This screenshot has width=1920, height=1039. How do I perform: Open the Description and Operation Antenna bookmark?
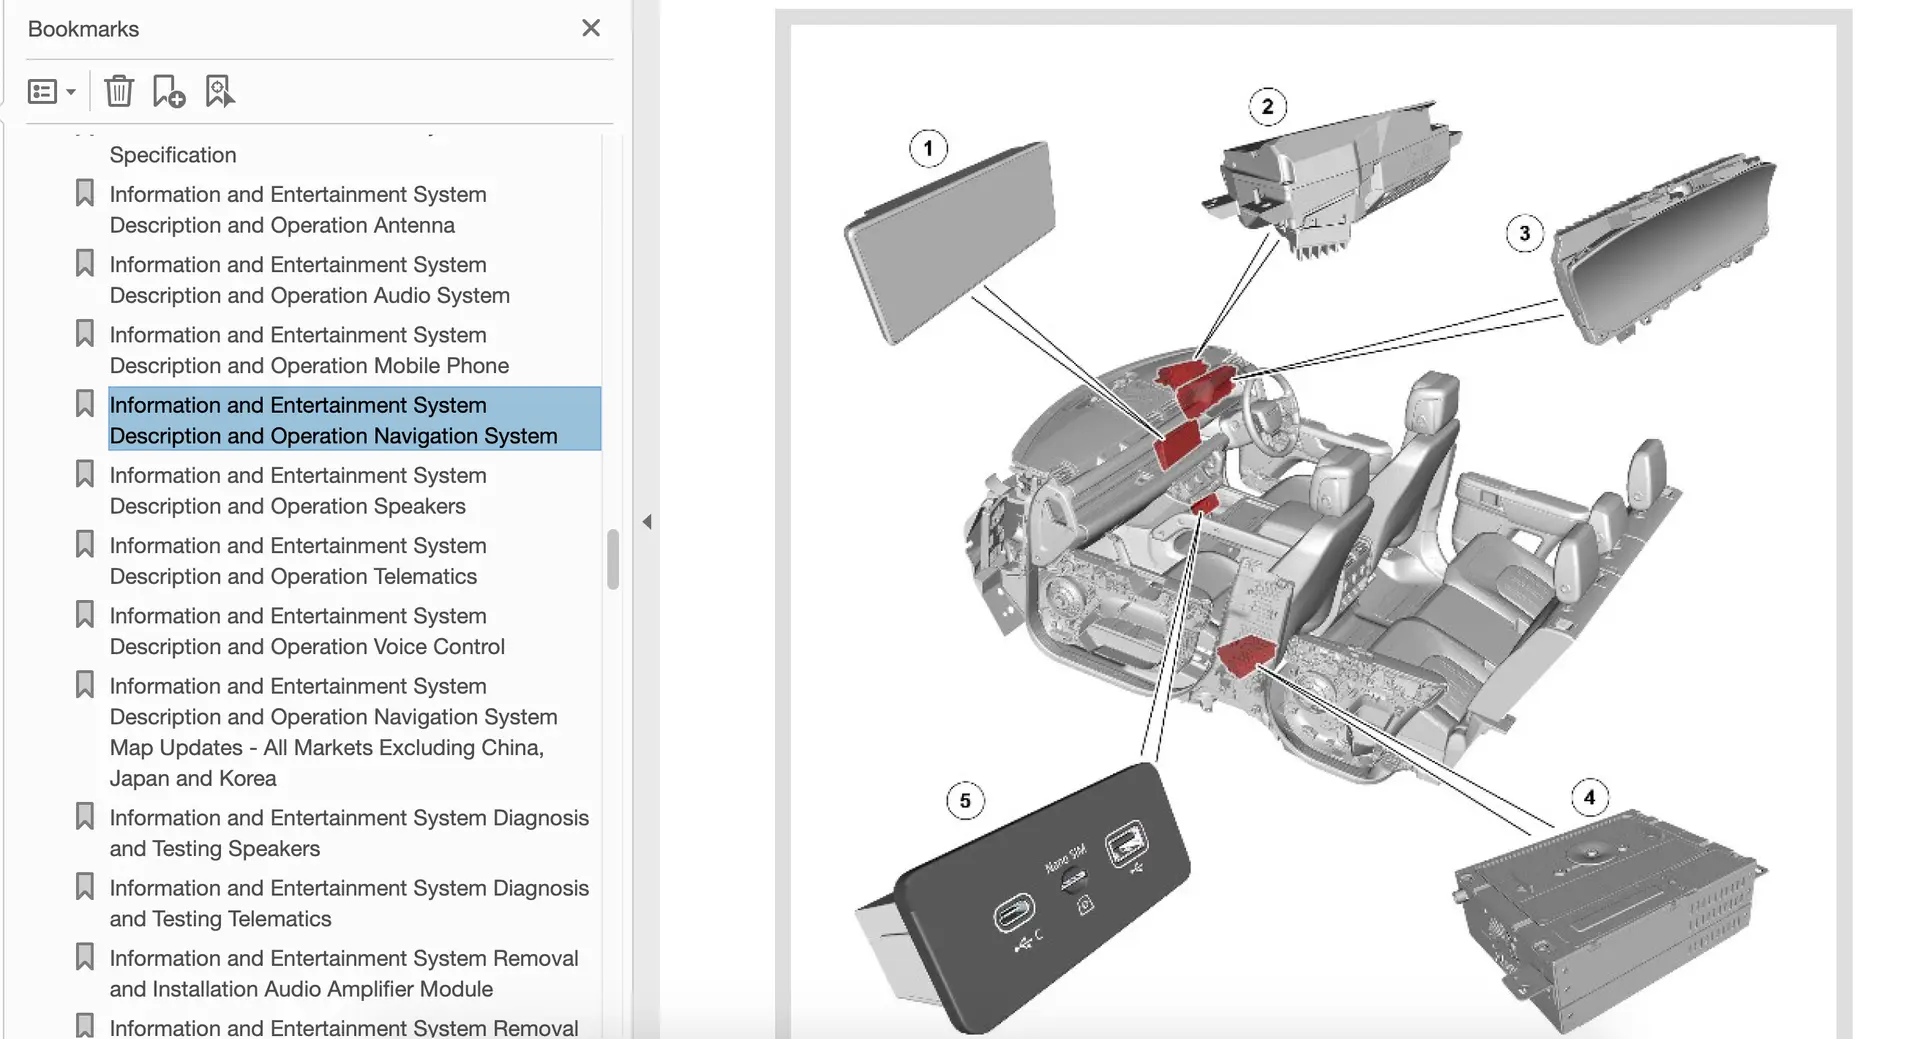coord(297,210)
